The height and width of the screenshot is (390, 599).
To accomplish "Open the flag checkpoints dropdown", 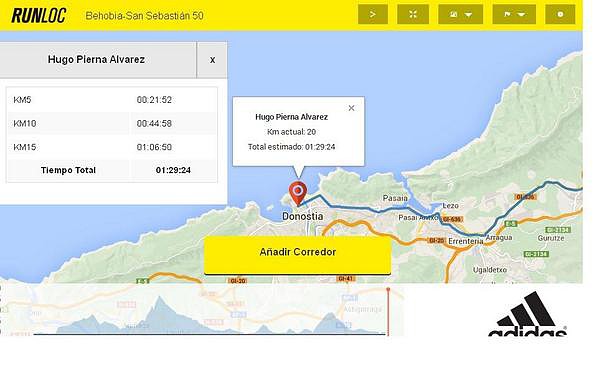I will pyautogui.click(x=514, y=15).
